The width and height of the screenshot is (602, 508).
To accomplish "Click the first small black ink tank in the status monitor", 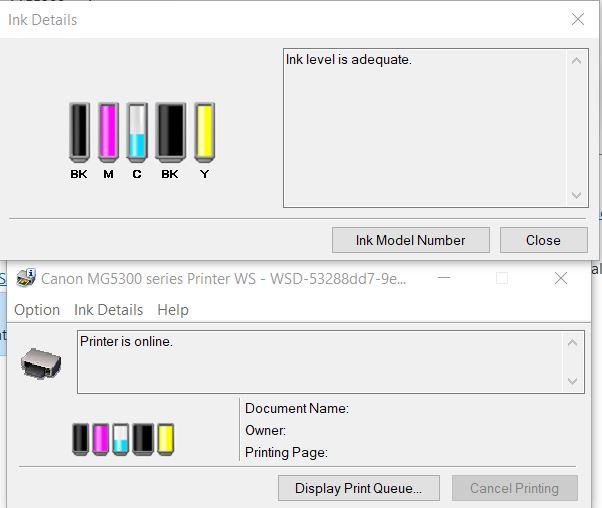I will (81, 439).
